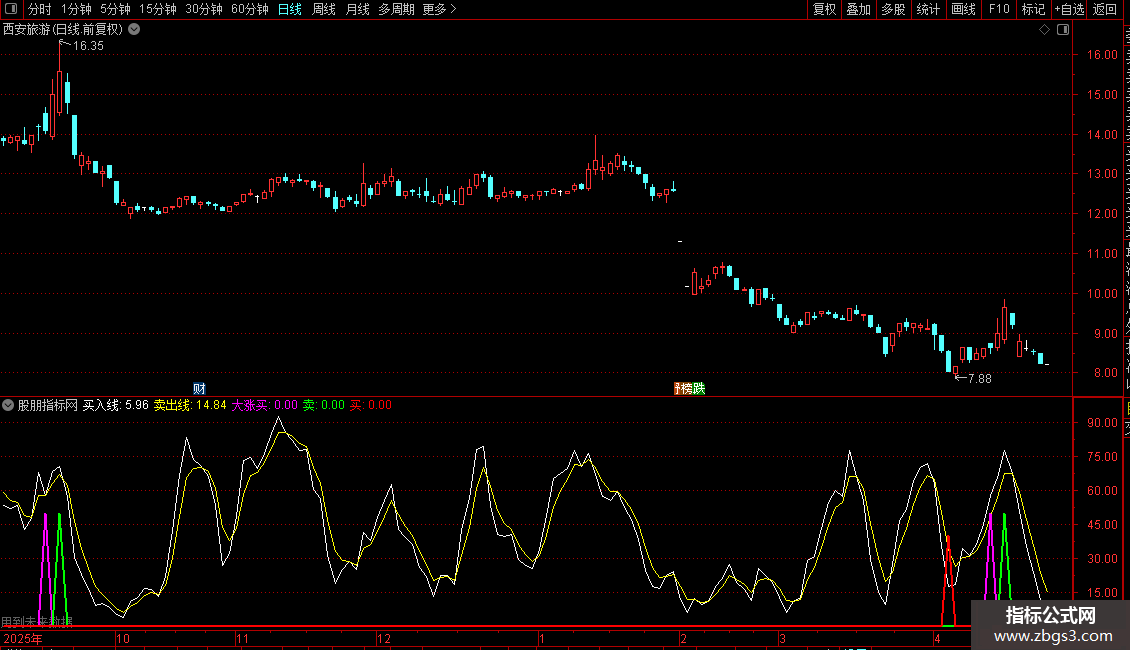The width and height of the screenshot is (1130, 650).
Task: Open the 多股 multi-stock view
Action: click(894, 9)
